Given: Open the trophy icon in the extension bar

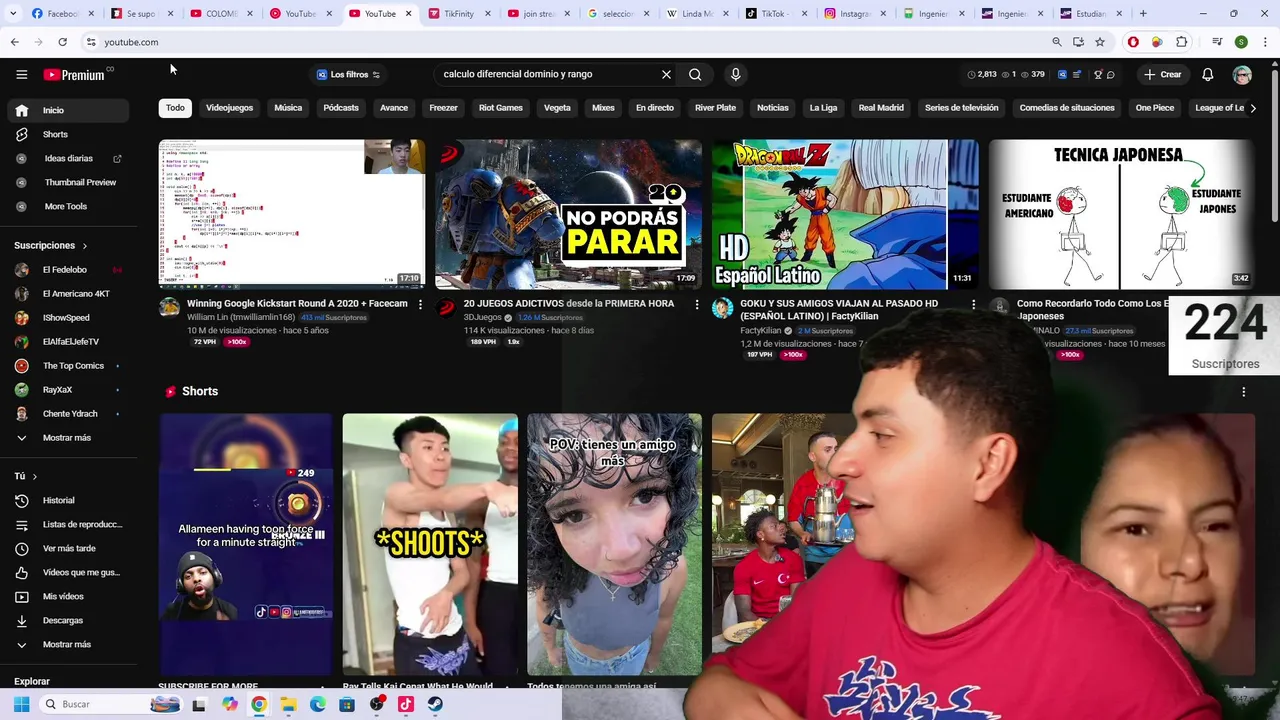Looking at the screenshot, I should [x=1098, y=74].
